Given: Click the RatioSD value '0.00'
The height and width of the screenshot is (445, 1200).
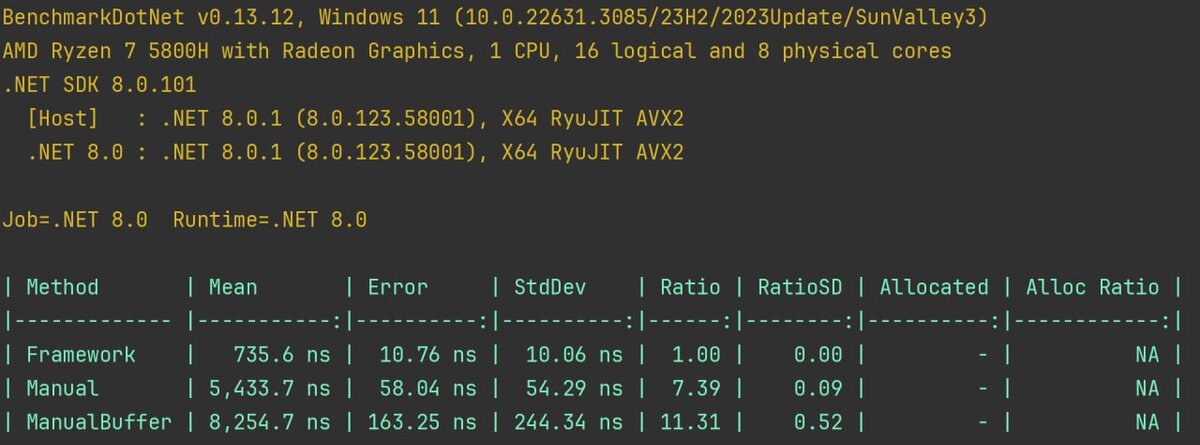Looking at the screenshot, I should 818,355.
